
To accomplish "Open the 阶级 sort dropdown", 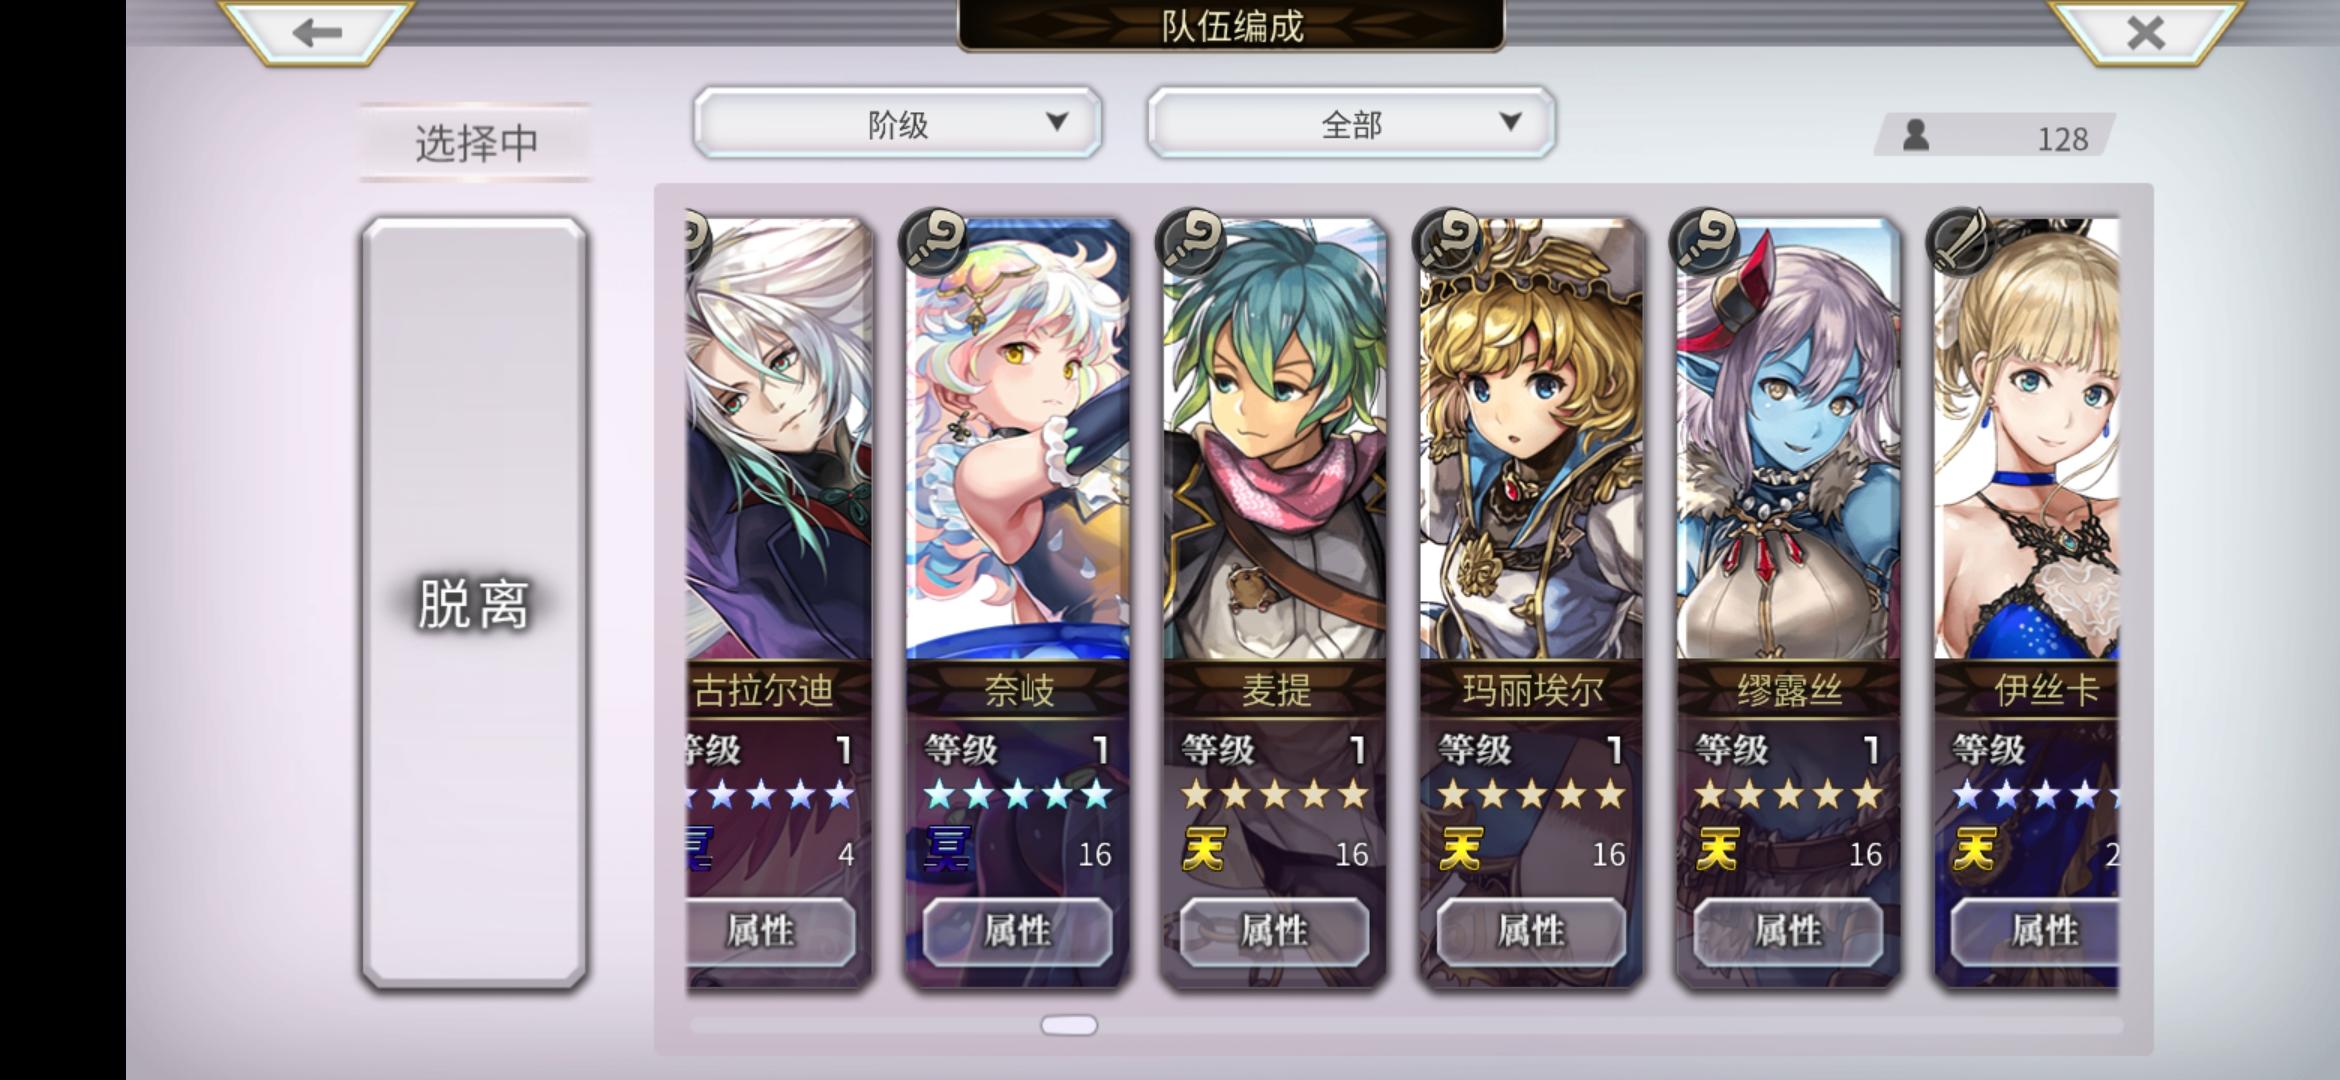I will coord(897,123).
